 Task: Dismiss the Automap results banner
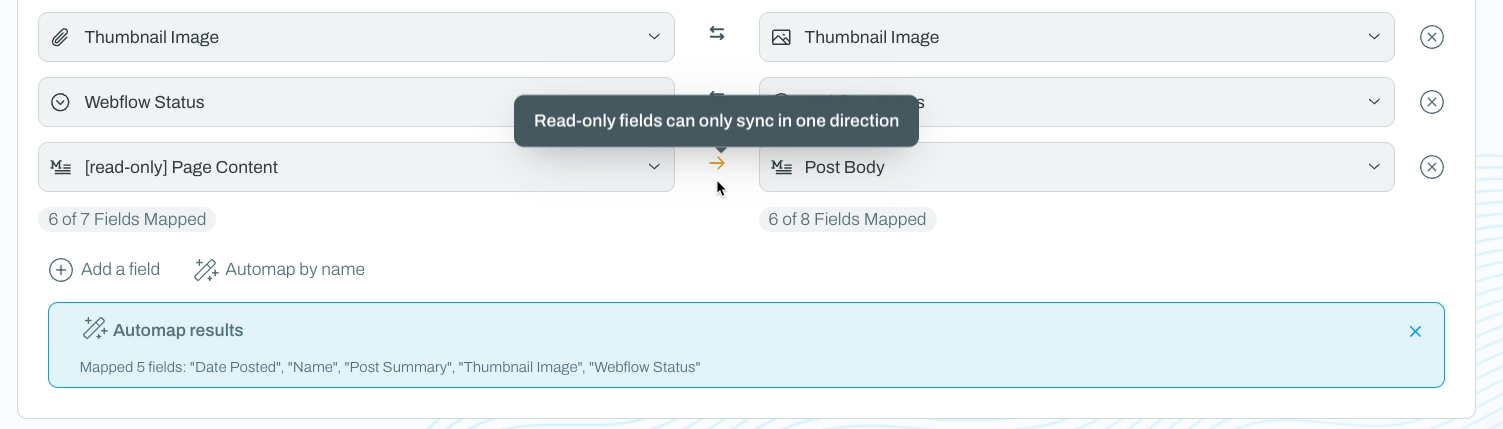coord(1415,331)
